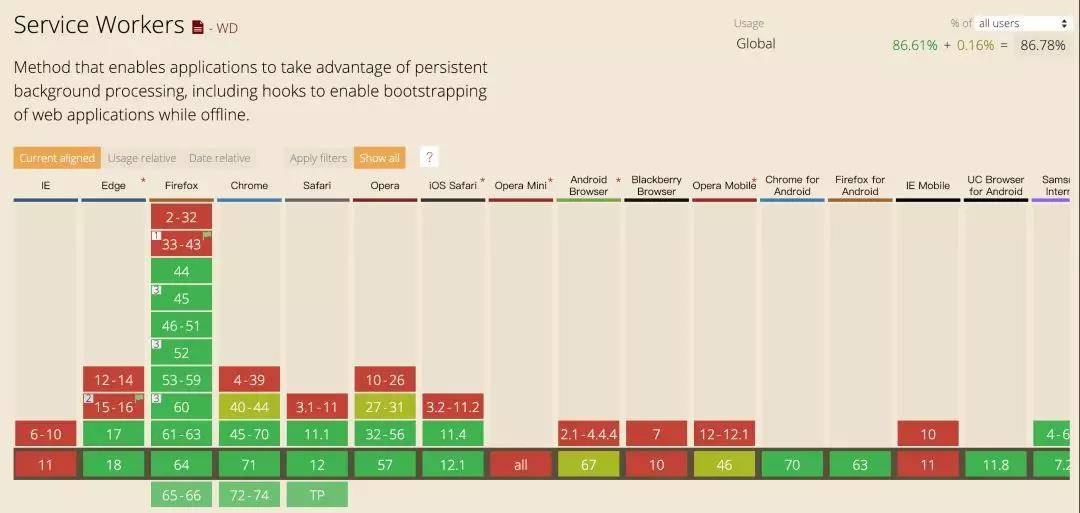Select Opera 10-26 cell

coord(385,379)
